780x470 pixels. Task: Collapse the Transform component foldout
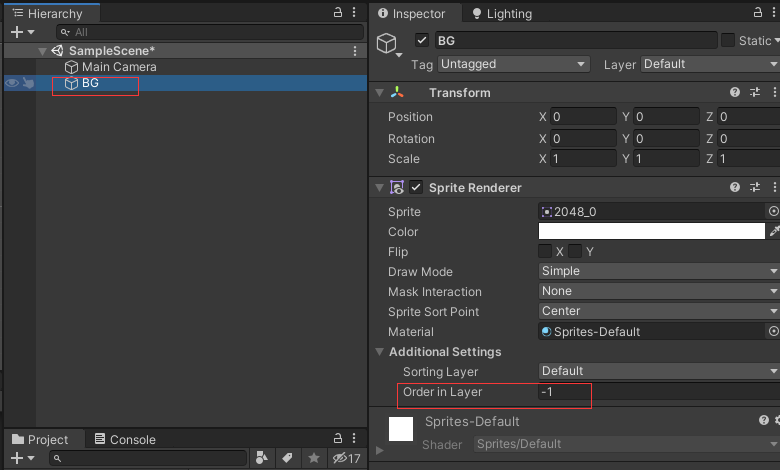pos(380,93)
